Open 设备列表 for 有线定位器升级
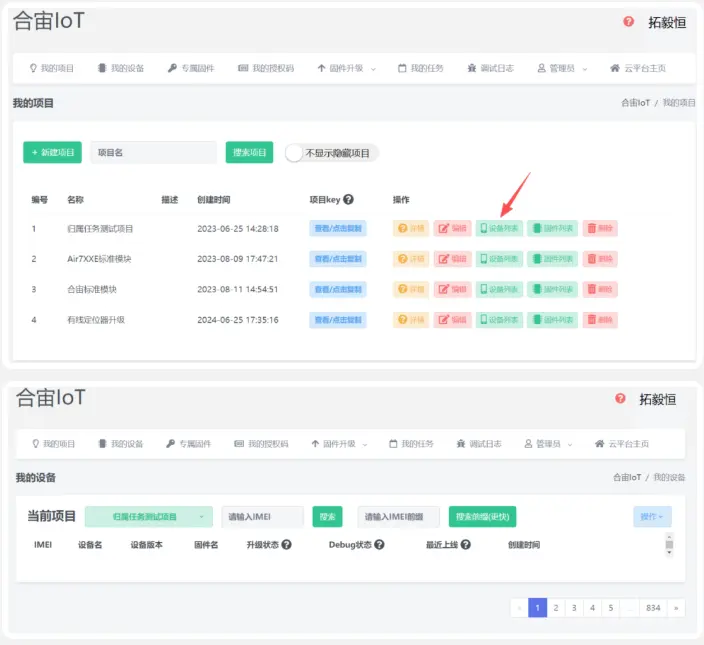The image size is (704, 645). [x=499, y=320]
